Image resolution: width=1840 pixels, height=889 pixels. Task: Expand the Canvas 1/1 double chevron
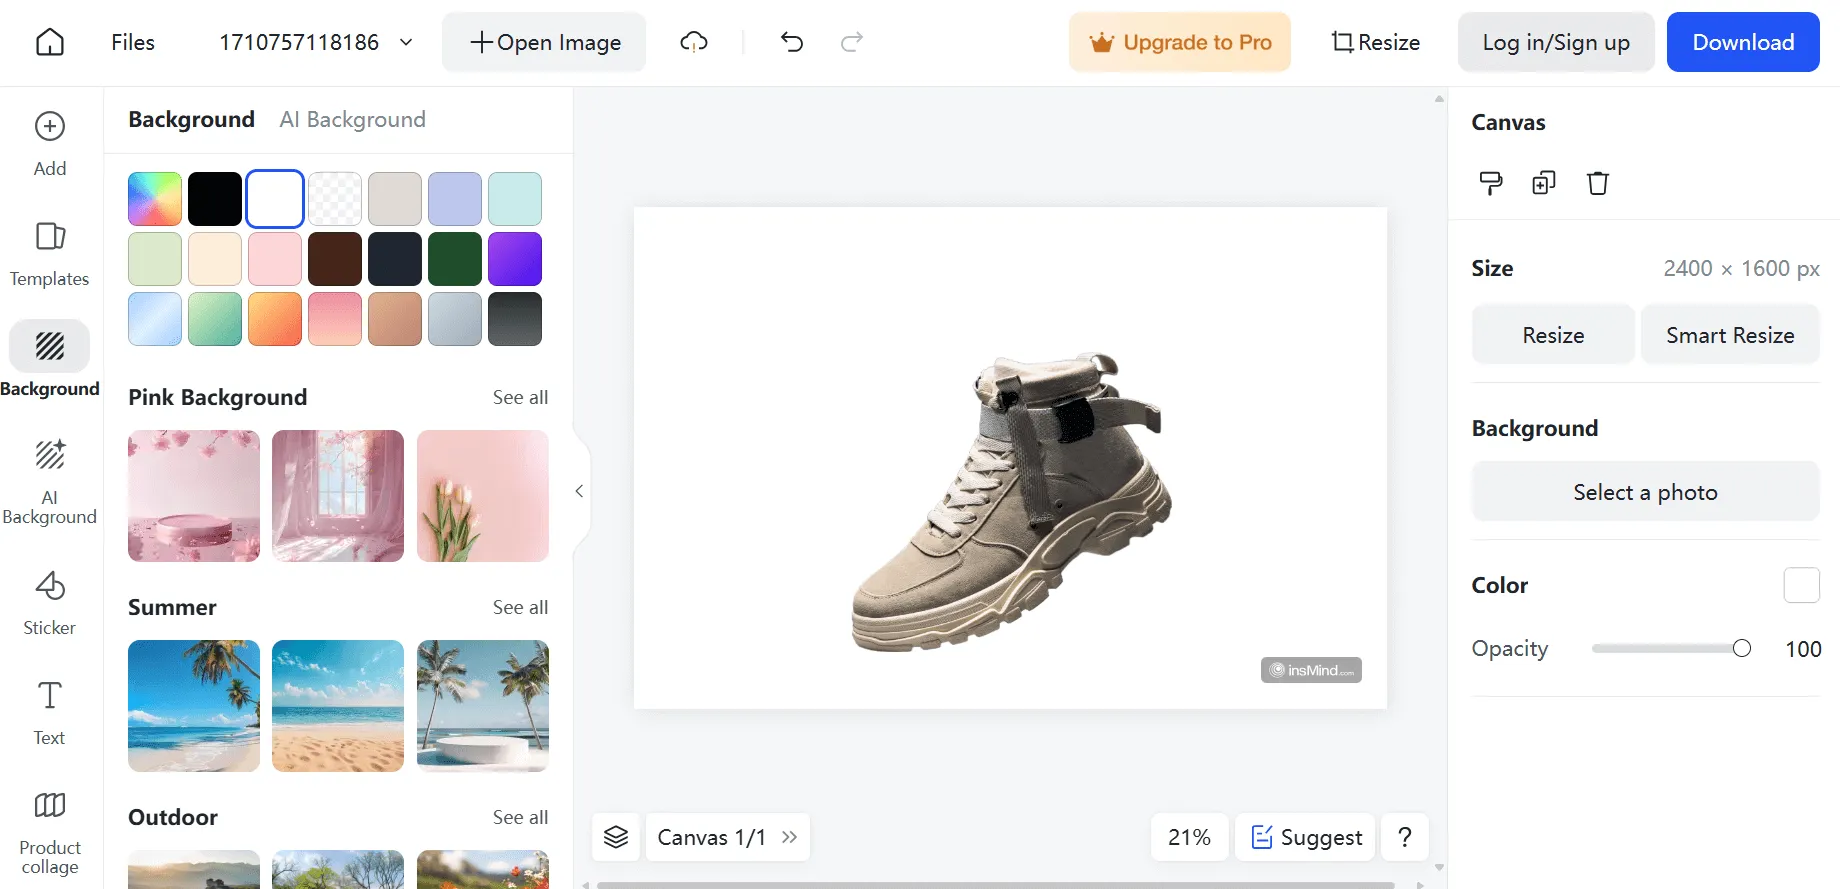[x=790, y=837]
